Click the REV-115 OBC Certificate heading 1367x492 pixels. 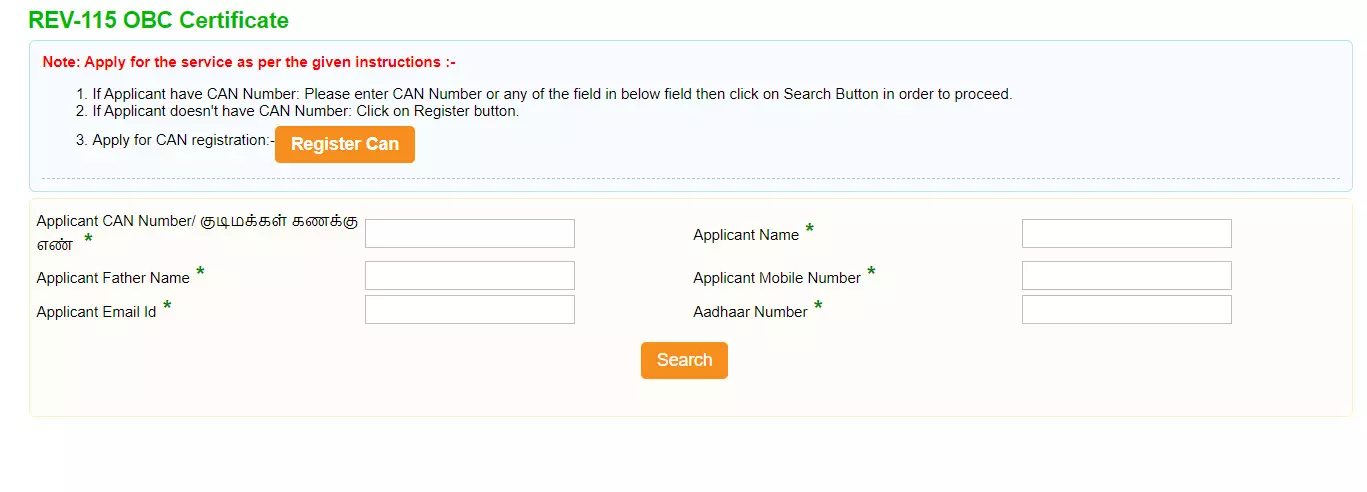pos(158,20)
